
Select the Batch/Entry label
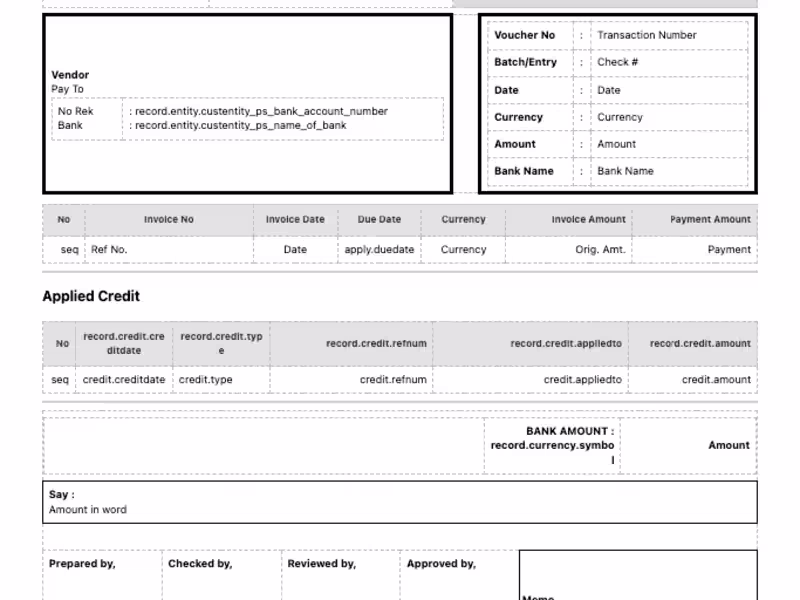pos(526,62)
